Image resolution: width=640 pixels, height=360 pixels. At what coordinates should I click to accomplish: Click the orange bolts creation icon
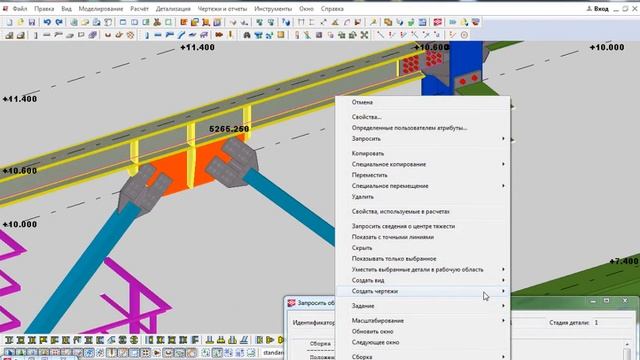[219, 35]
